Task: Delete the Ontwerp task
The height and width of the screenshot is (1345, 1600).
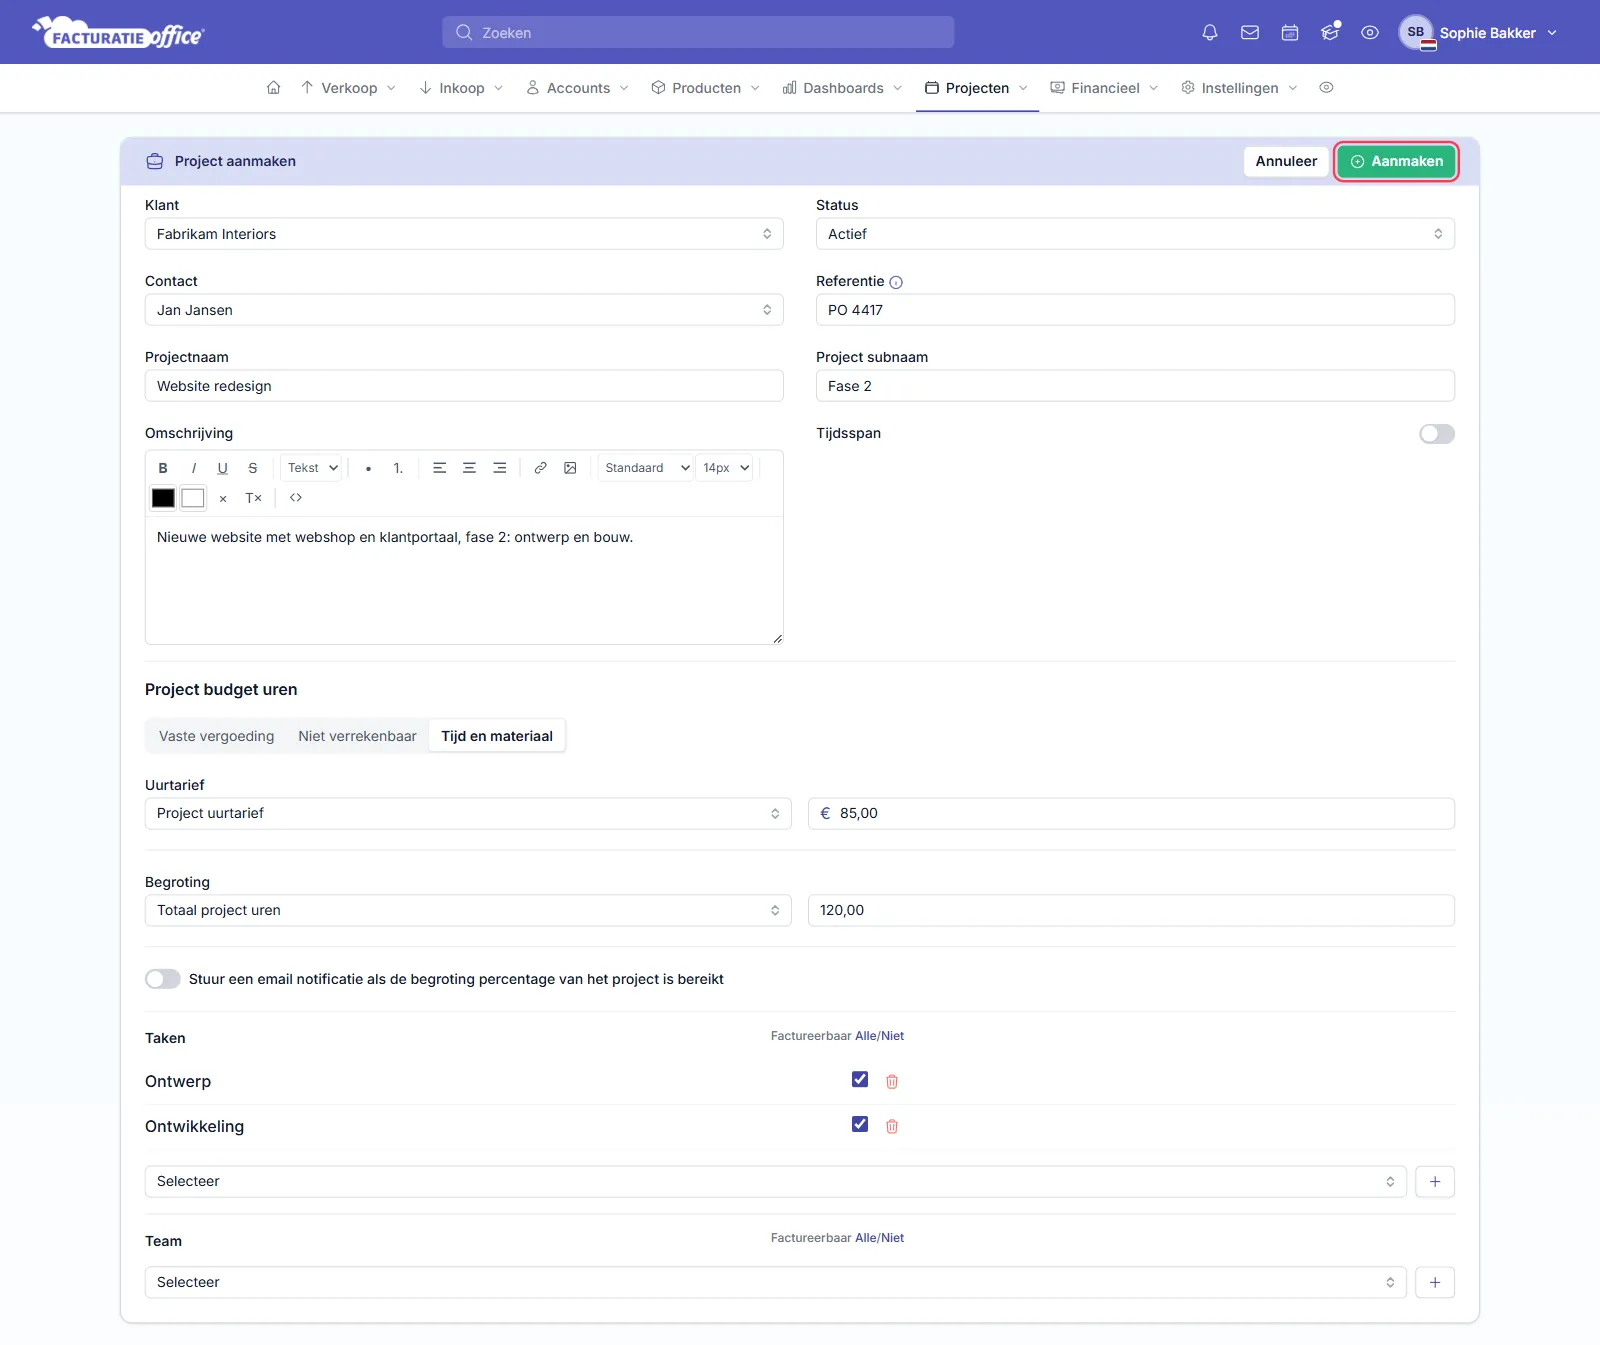Action: click(x=892, y=1081)
